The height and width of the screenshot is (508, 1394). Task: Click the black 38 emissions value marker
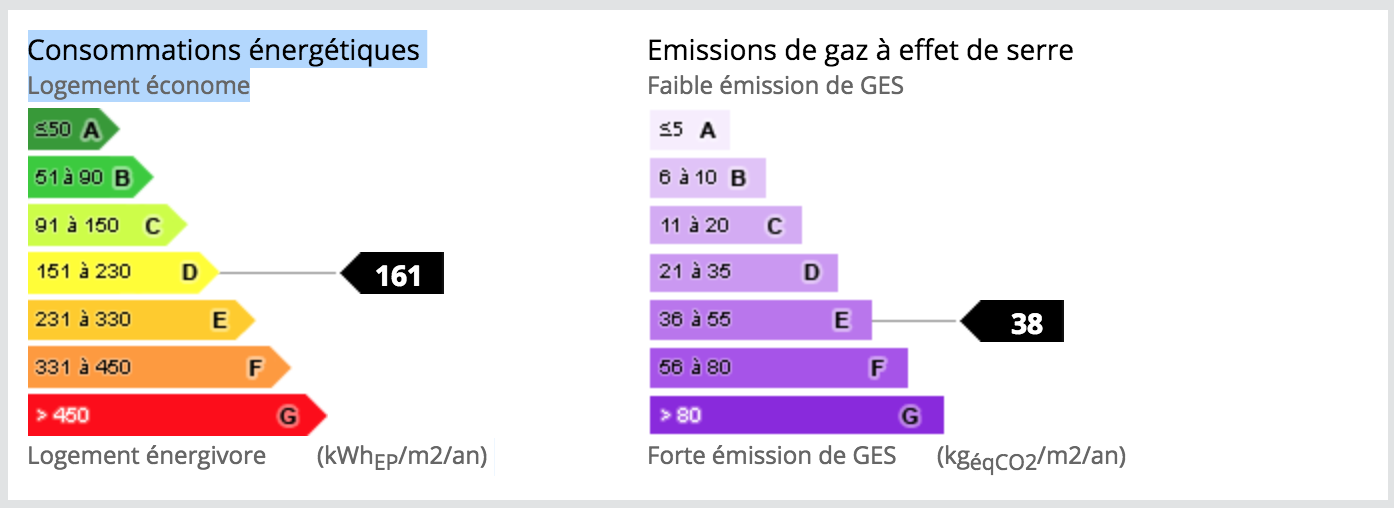point(1012,321)
